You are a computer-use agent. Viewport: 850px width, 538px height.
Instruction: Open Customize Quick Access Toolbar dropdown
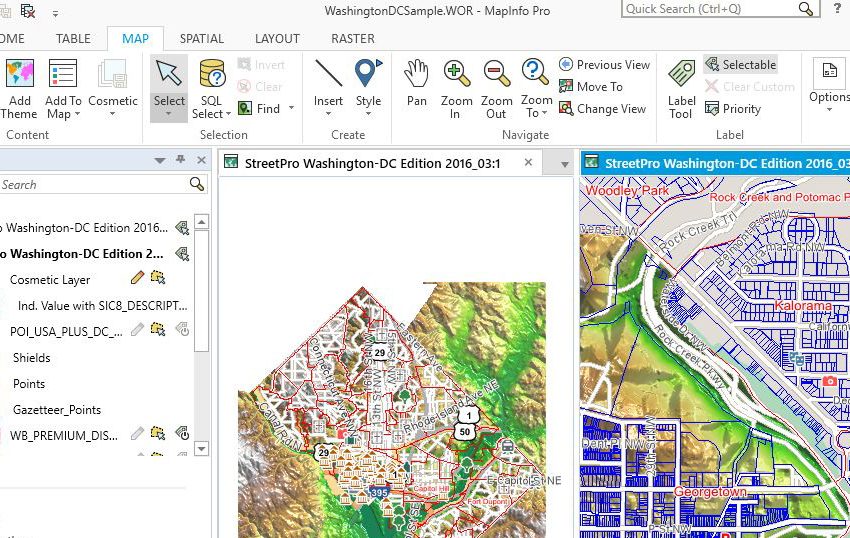pyautogui.click(x=55, y=14)
